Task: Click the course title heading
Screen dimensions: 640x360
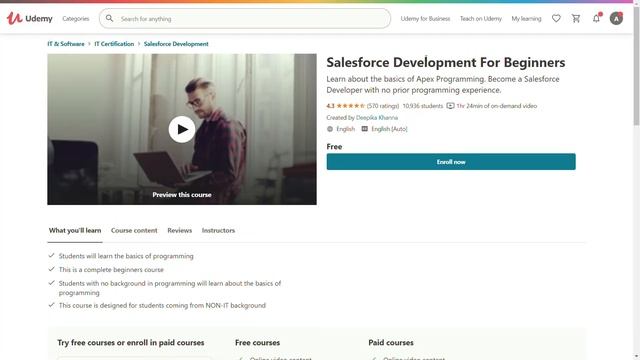Action: tap(446, 62)
